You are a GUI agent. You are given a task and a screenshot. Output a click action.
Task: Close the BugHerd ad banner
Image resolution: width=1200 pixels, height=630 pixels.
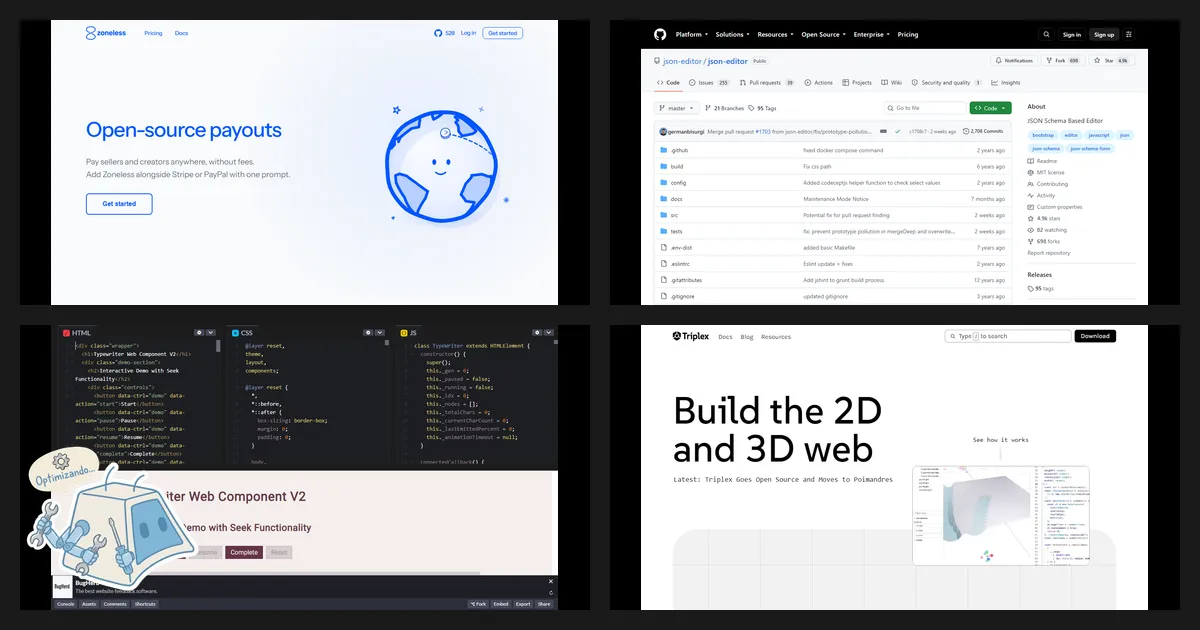[x=550, y=581]
